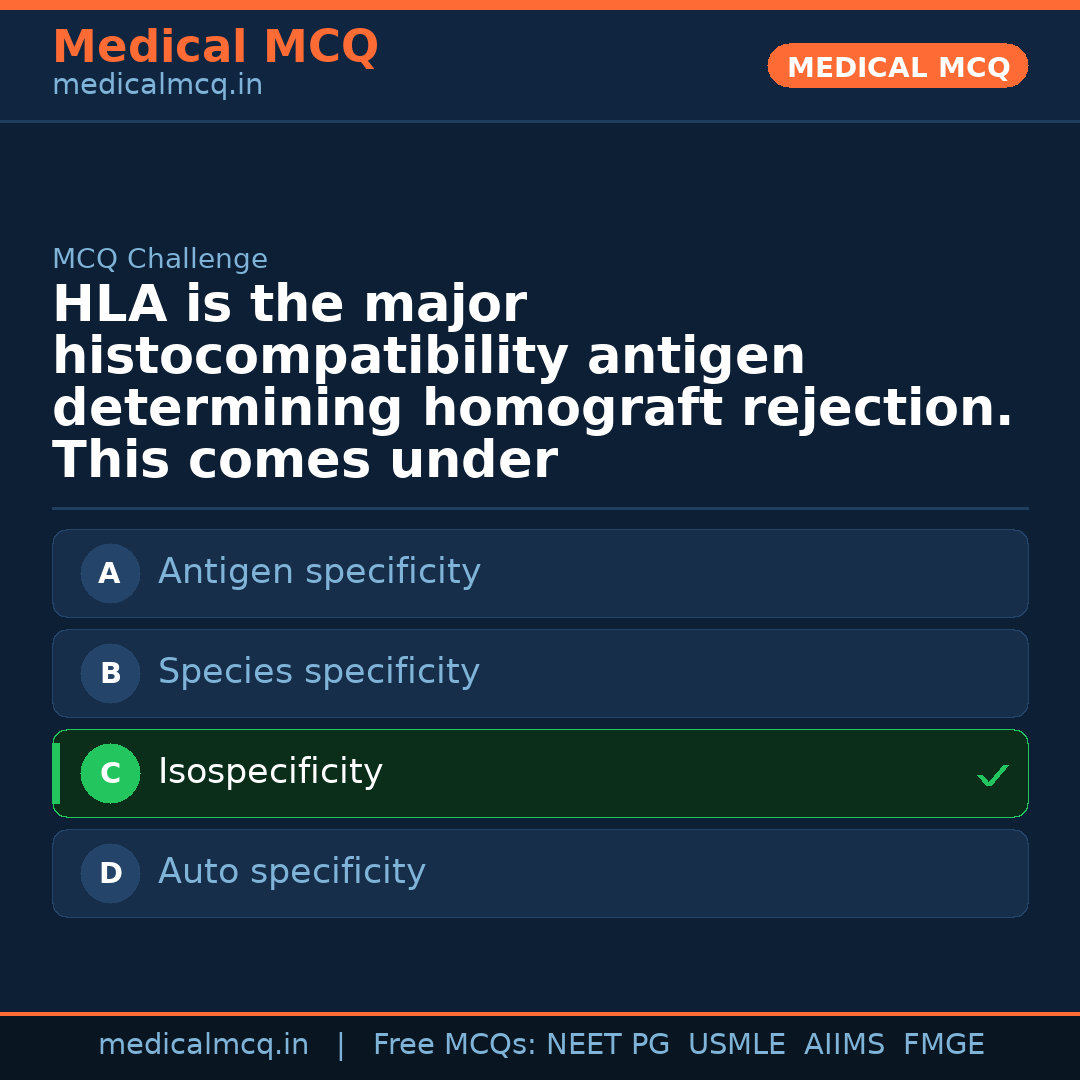Click the AIIMS footer label
This screenshot has height=1080, width=1080.
coord(844,1045)
